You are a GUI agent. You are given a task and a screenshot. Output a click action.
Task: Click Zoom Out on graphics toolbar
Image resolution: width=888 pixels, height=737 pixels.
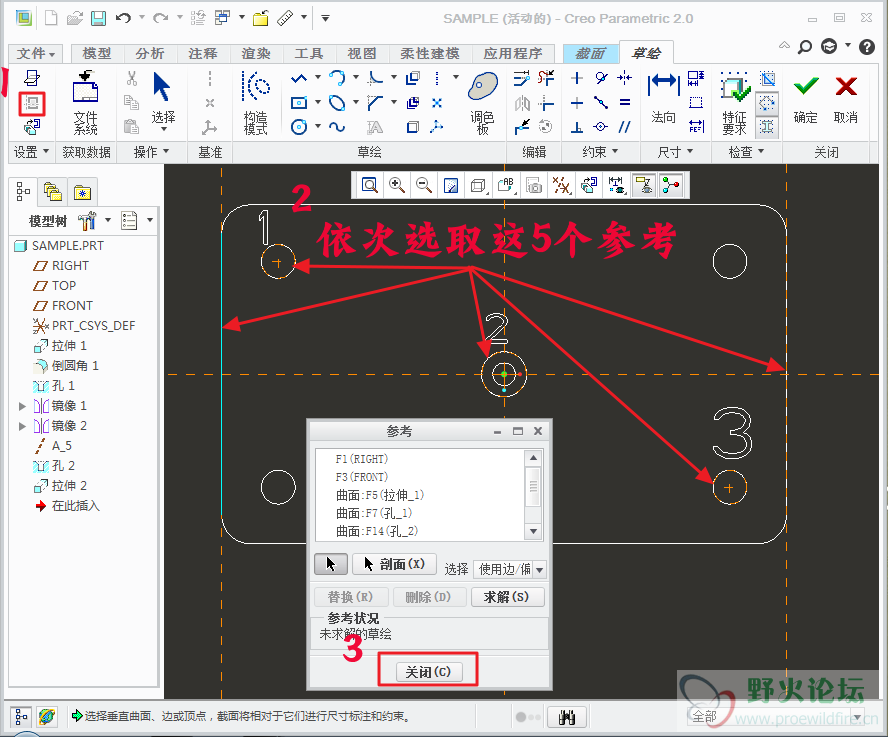(424, 185)
